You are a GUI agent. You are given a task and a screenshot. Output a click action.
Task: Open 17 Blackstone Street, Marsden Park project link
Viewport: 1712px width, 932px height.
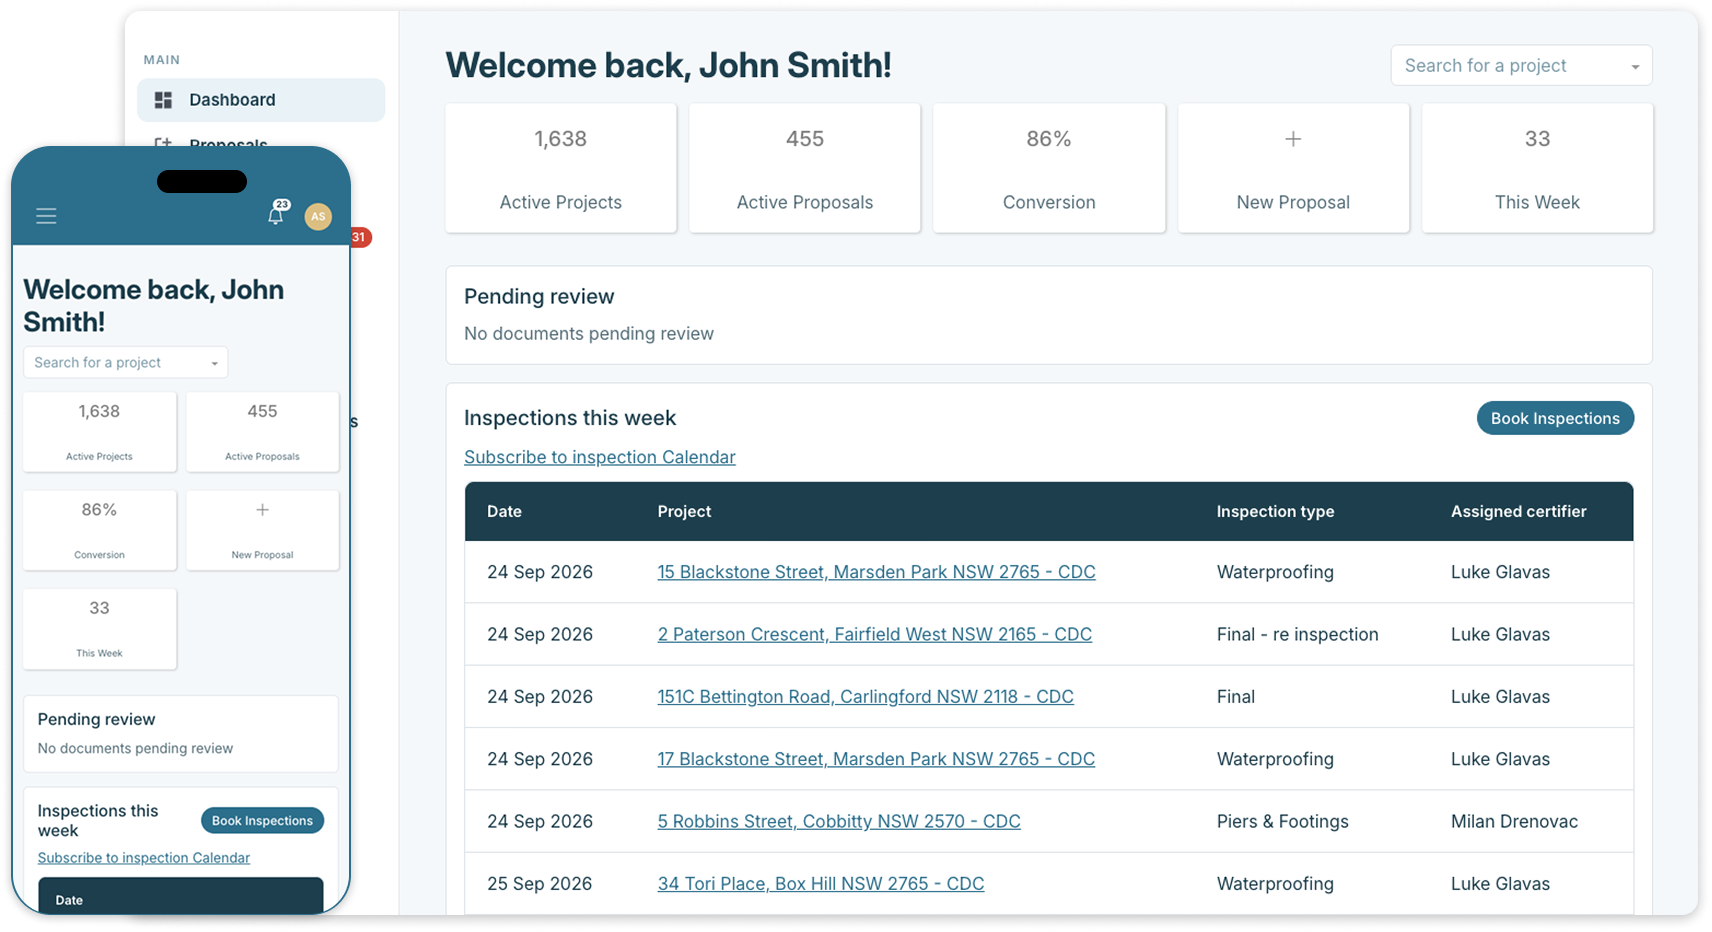pyautogui.click(x=876, y=759)
